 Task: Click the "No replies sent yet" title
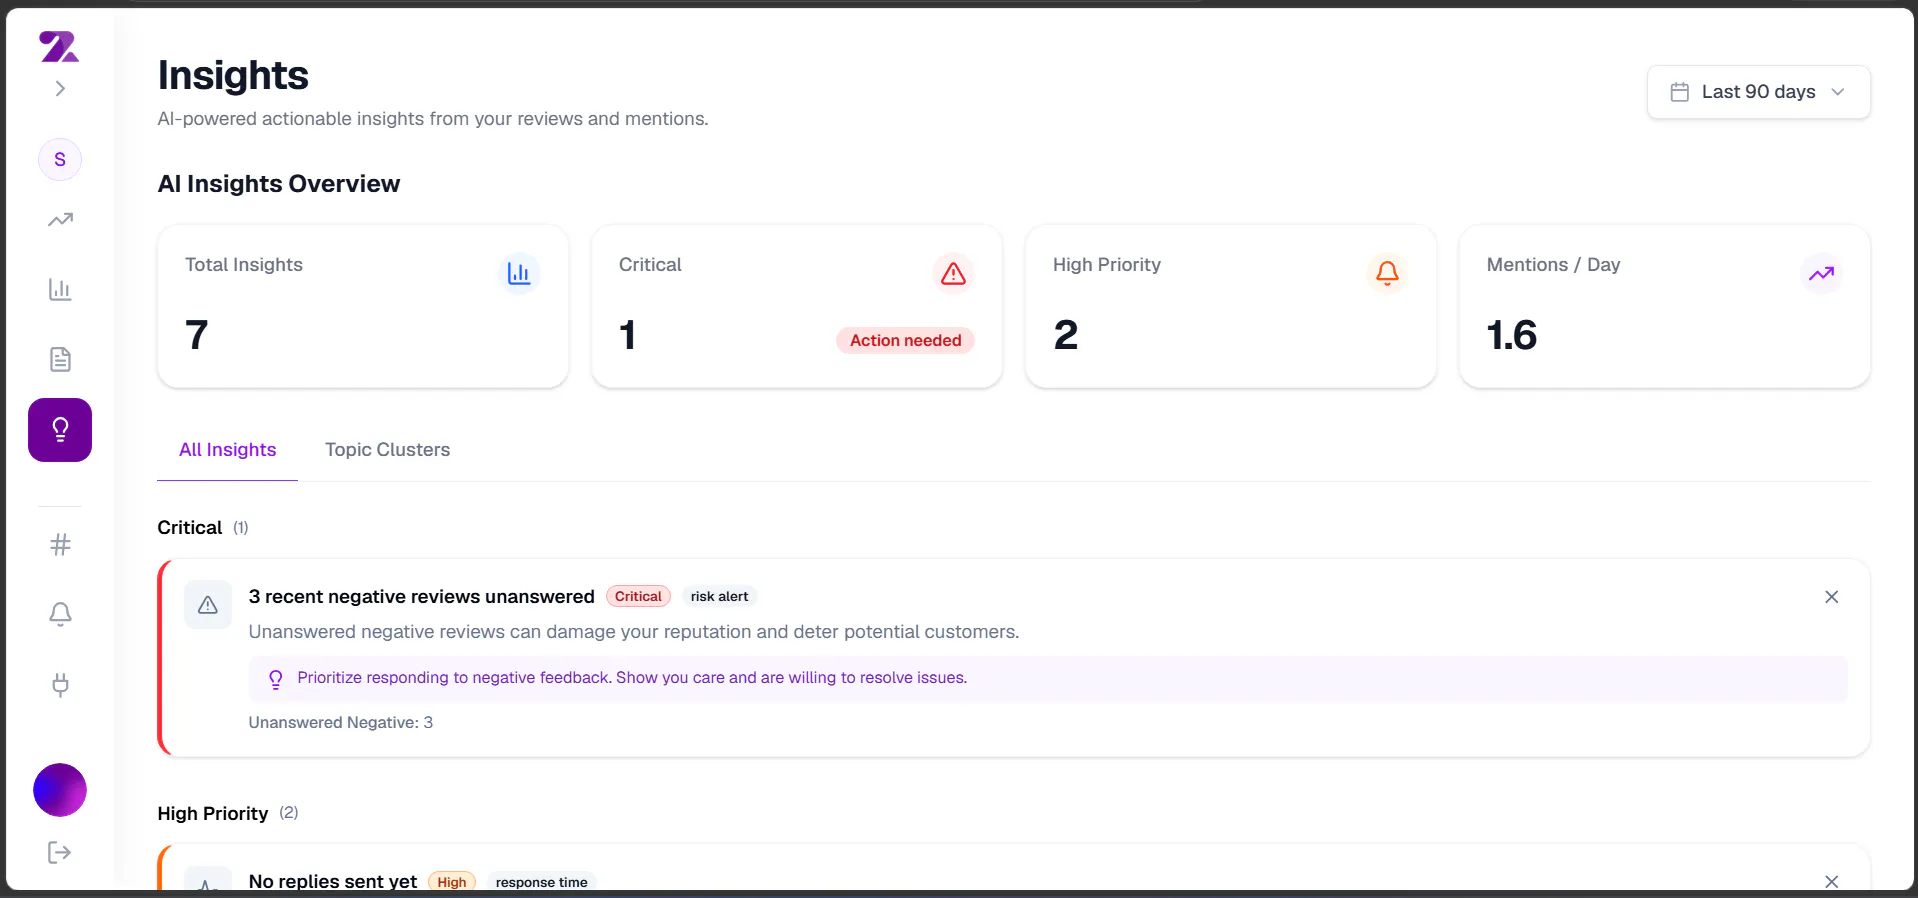coord(333,881)
